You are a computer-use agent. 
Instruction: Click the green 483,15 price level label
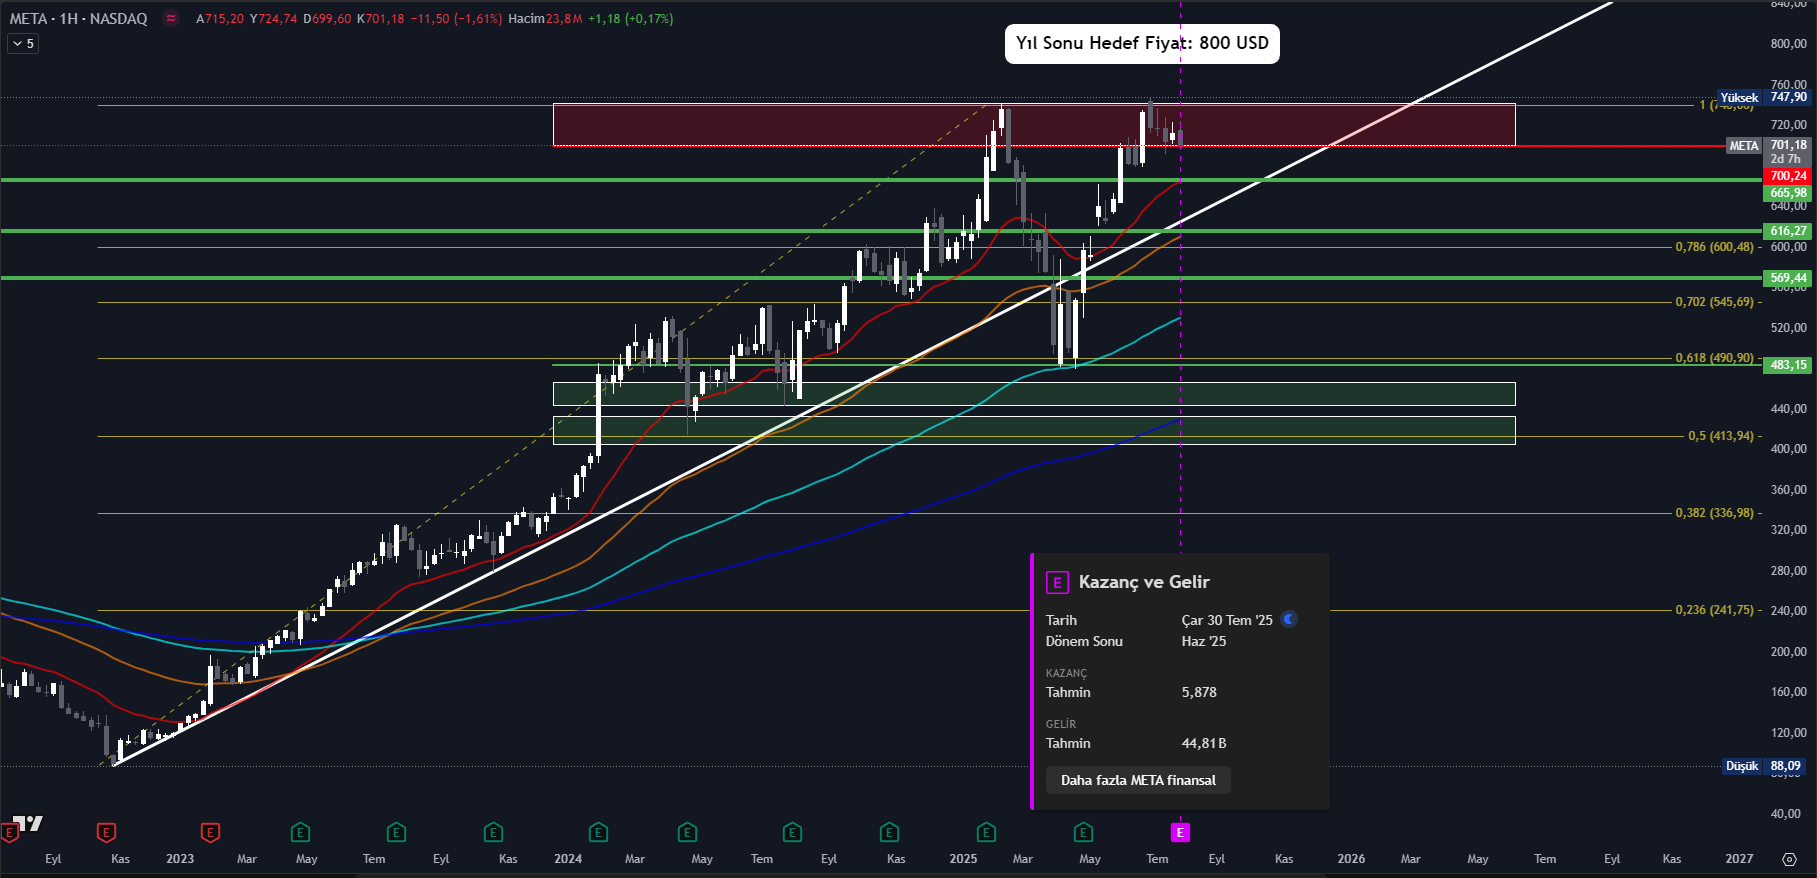click(1788, 365)
